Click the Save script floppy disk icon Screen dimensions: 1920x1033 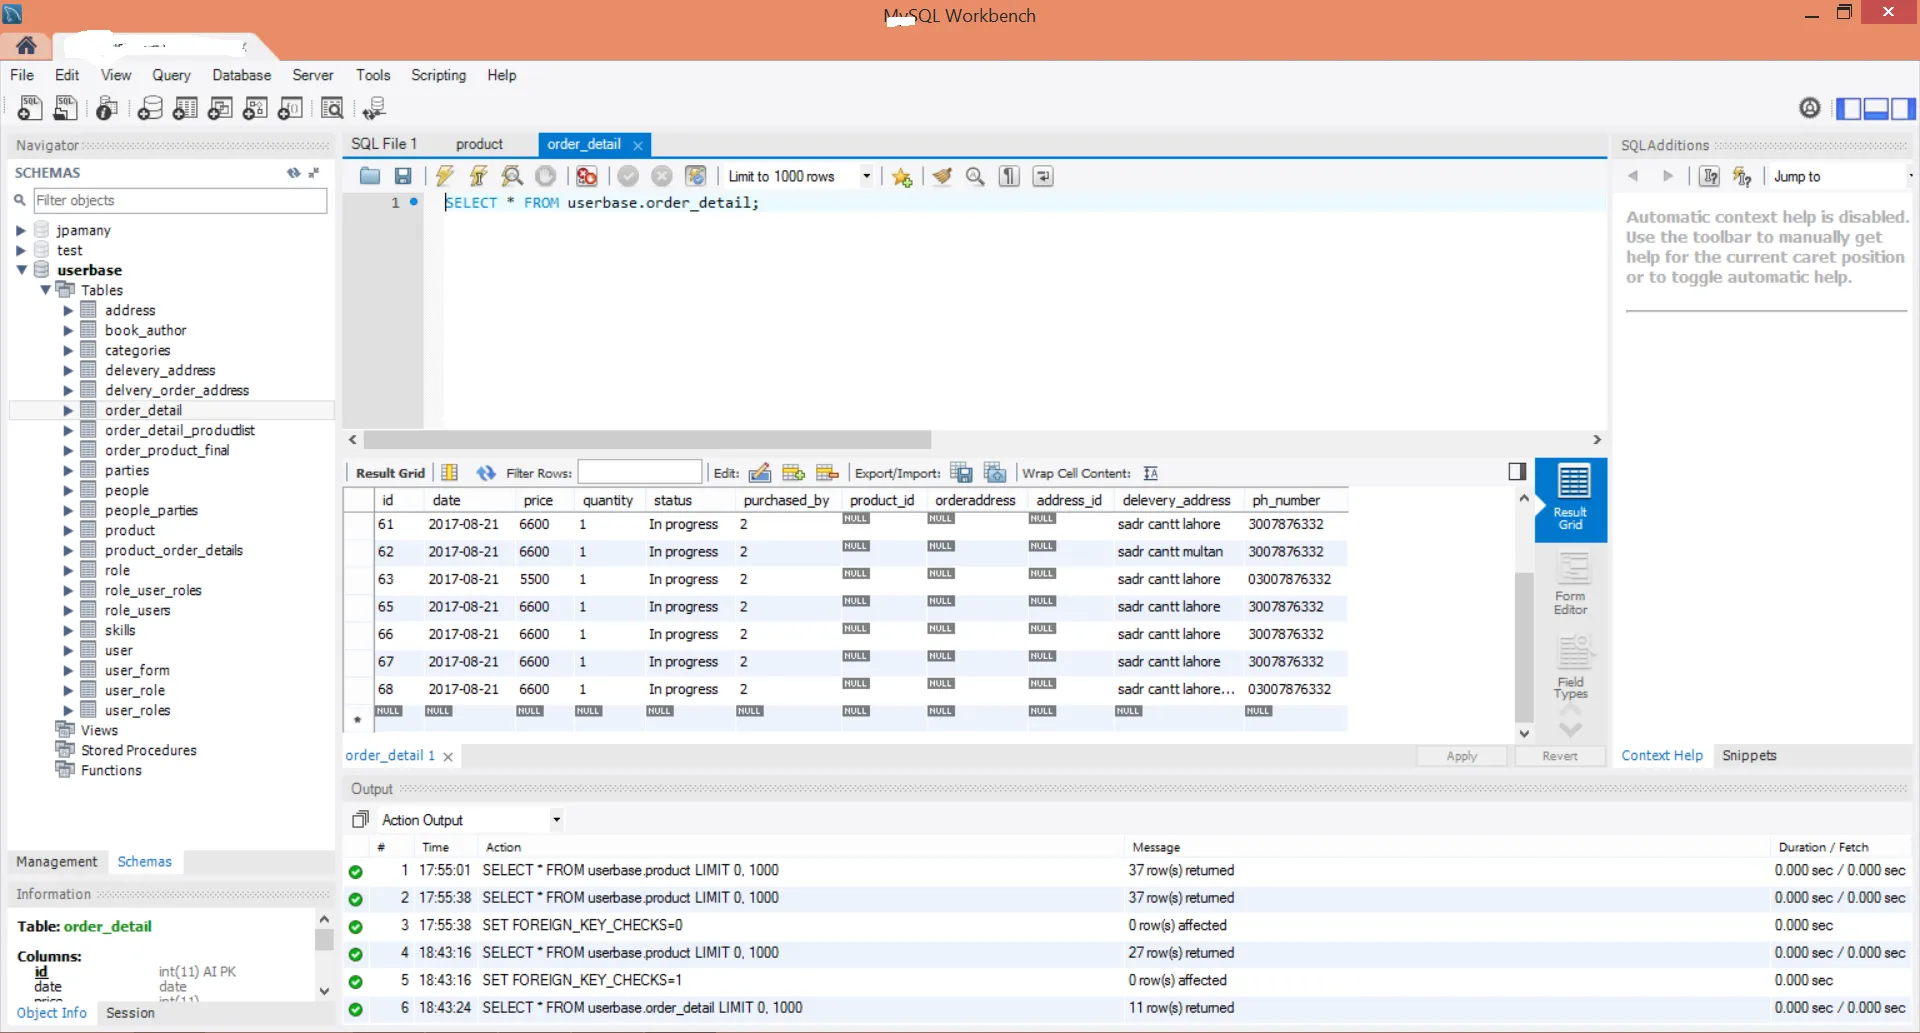[x=403, y=176]
